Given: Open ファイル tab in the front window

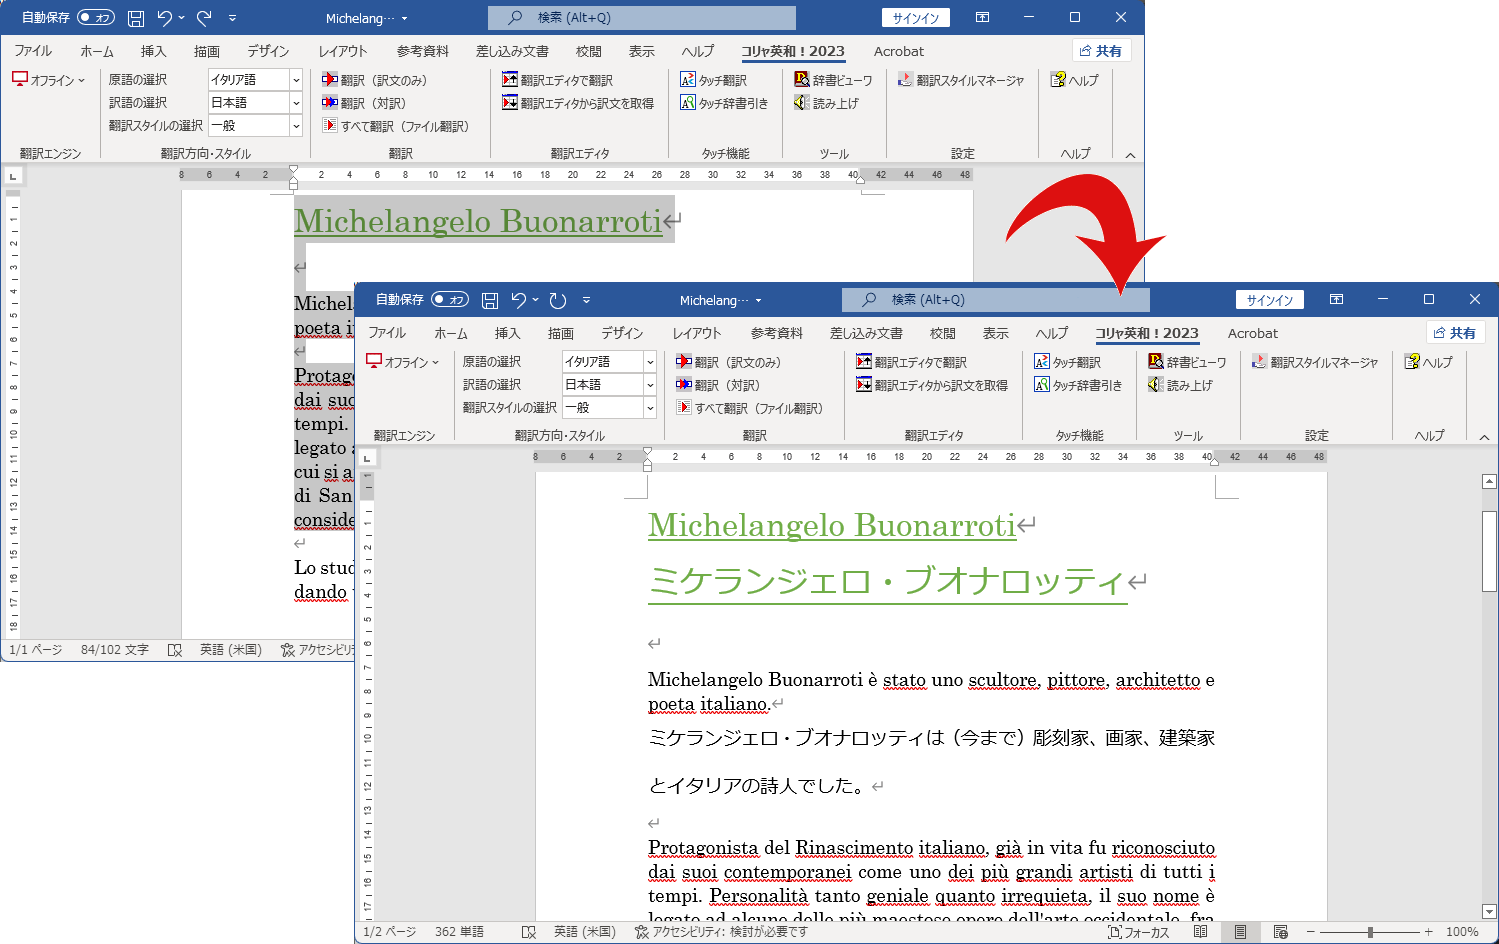Looking at the screenshot, I should [x=387, y=333].
